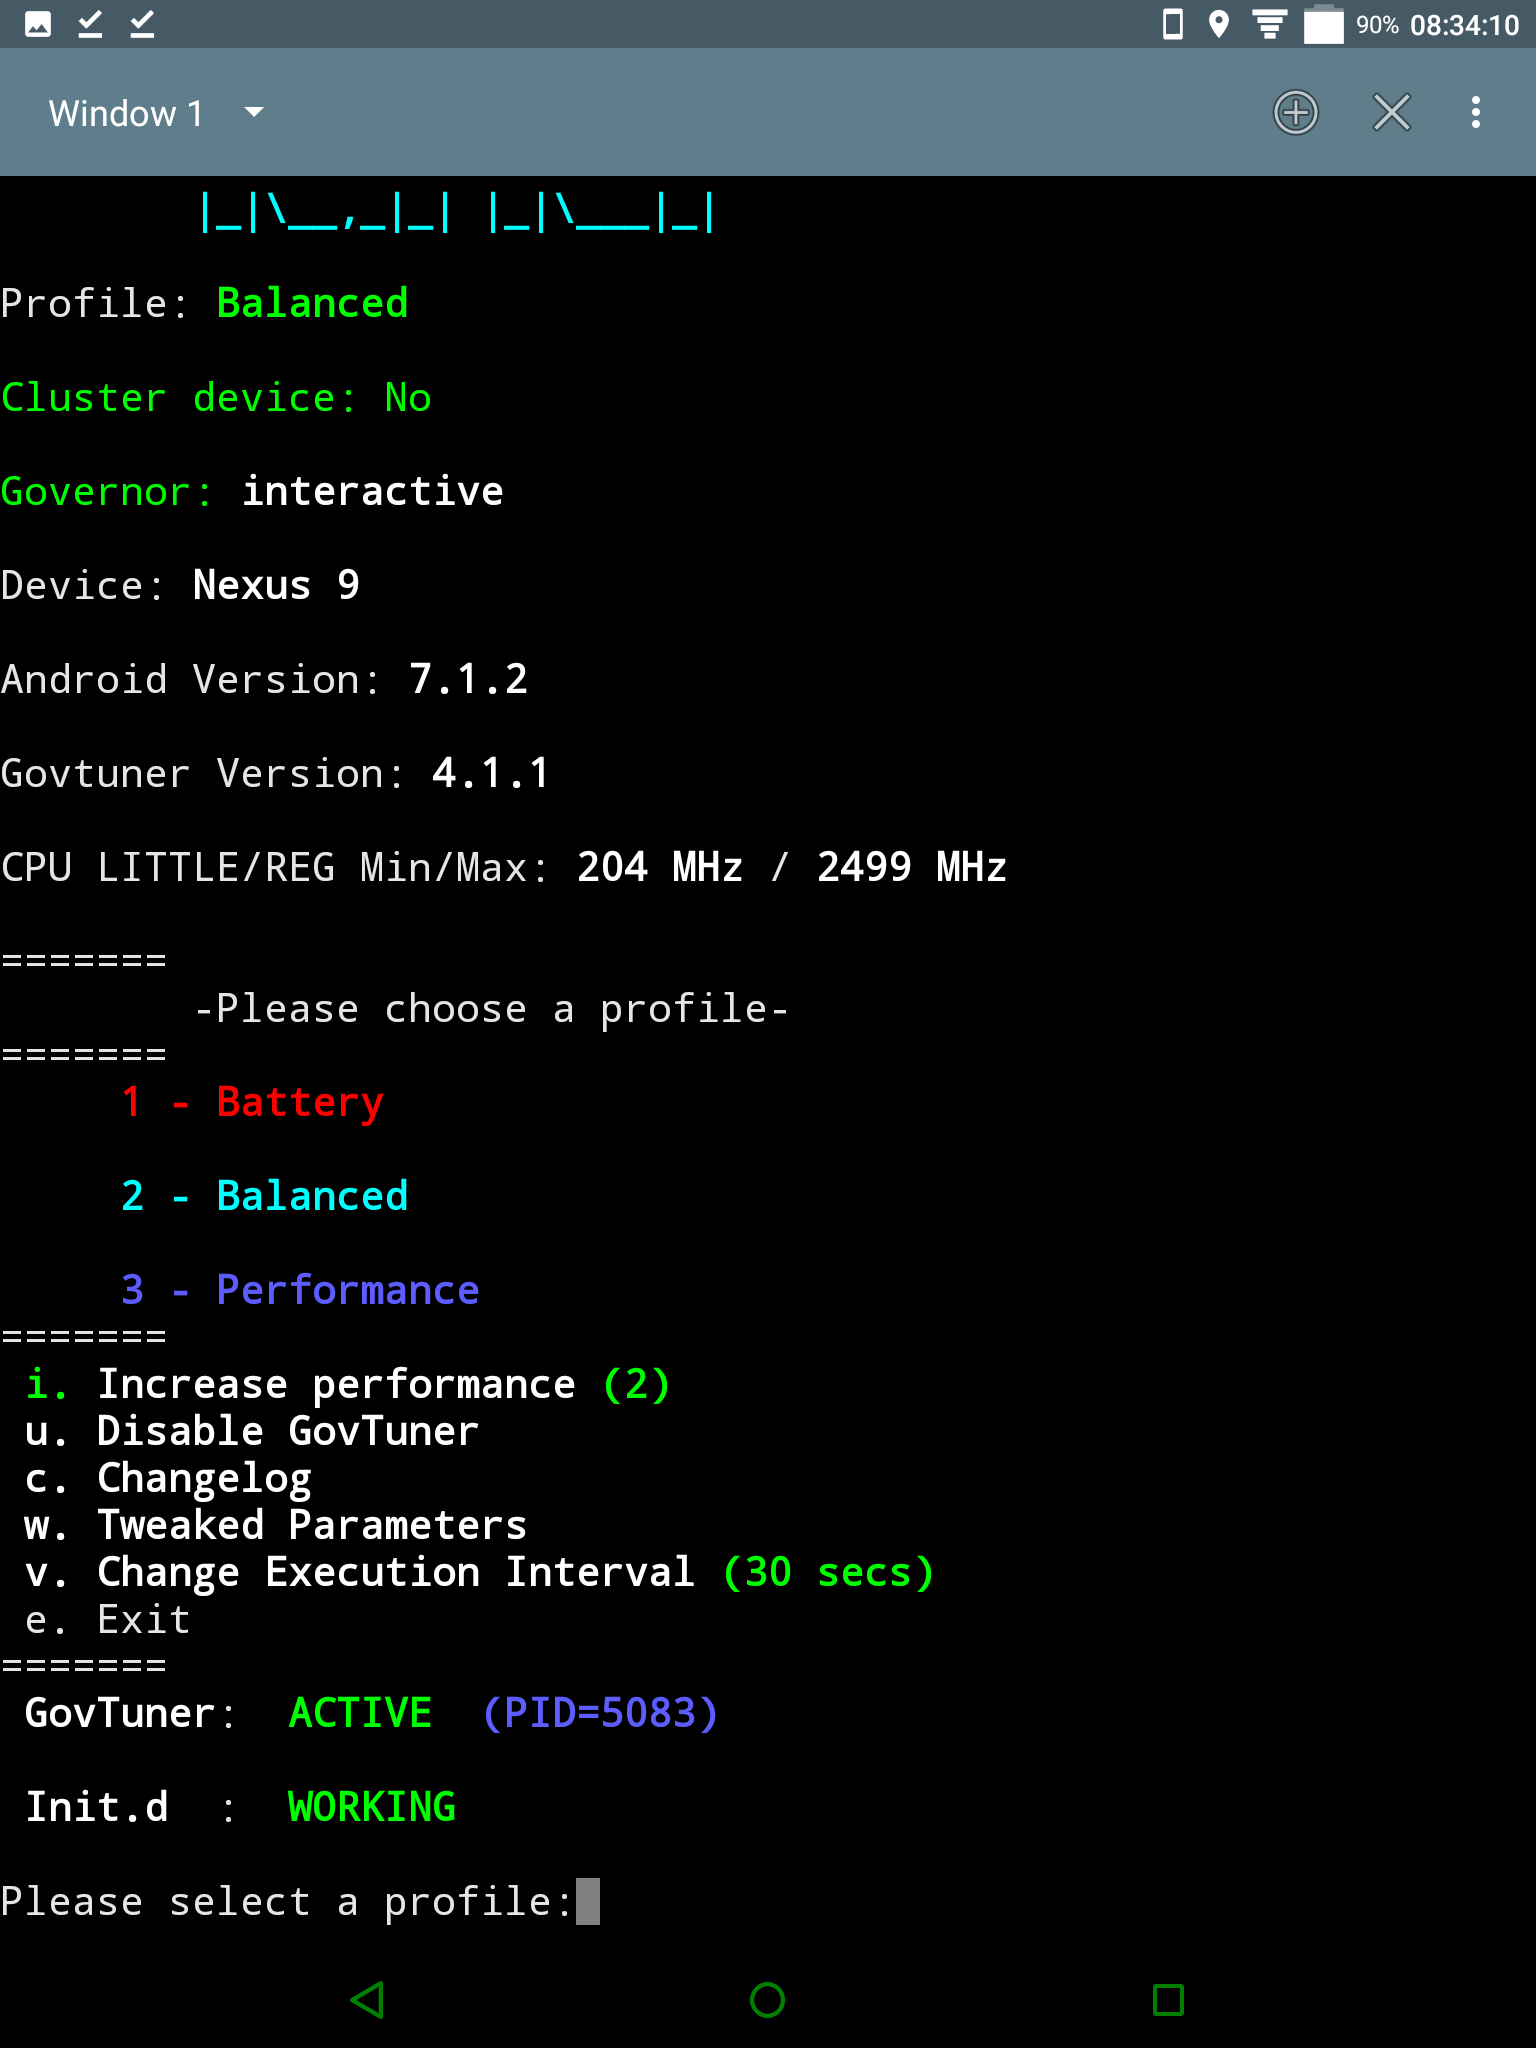The image size is (1536, 2048).
Task: Tap the Android home navigation button
Action: coord(767,1999)
